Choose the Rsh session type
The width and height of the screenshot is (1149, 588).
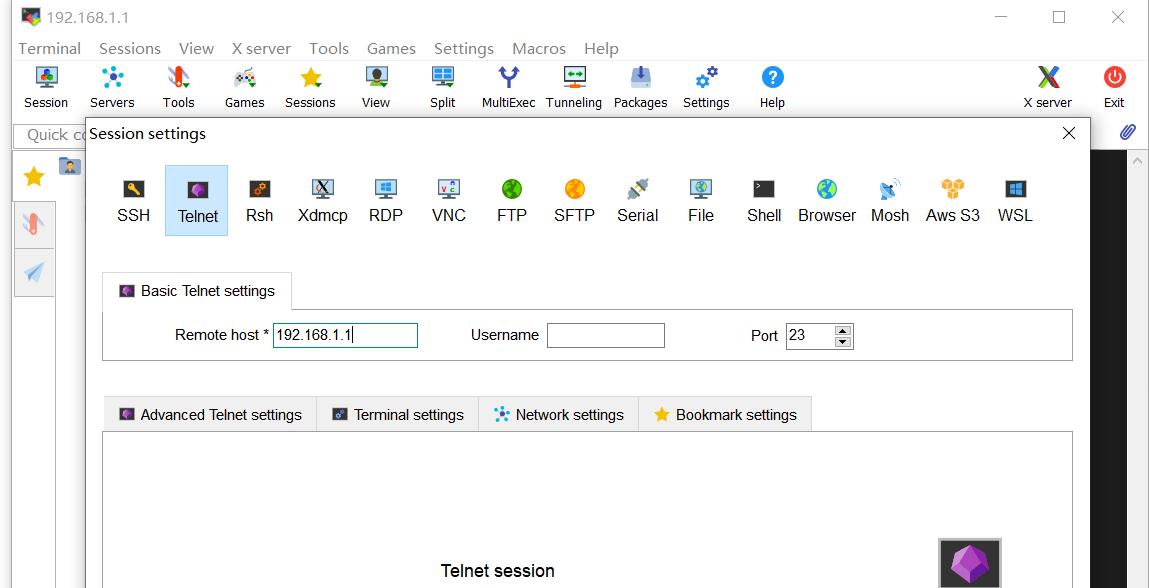pyautogui.click(x=259, y=201)
